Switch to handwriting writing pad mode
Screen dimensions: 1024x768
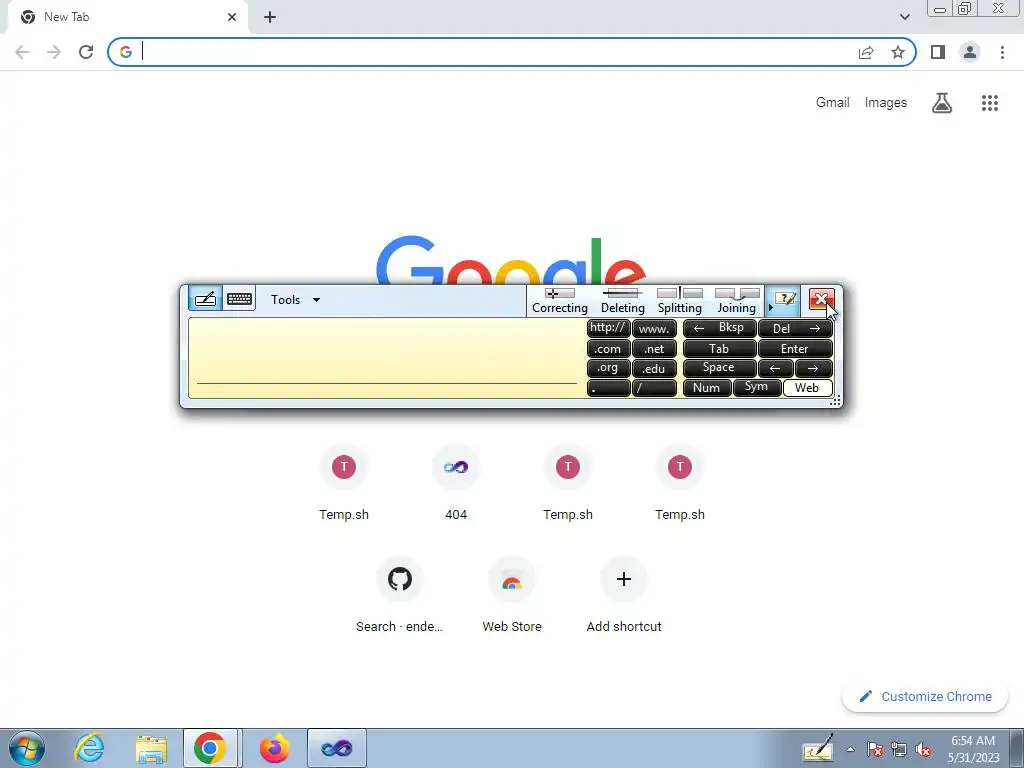coord(205,299)
